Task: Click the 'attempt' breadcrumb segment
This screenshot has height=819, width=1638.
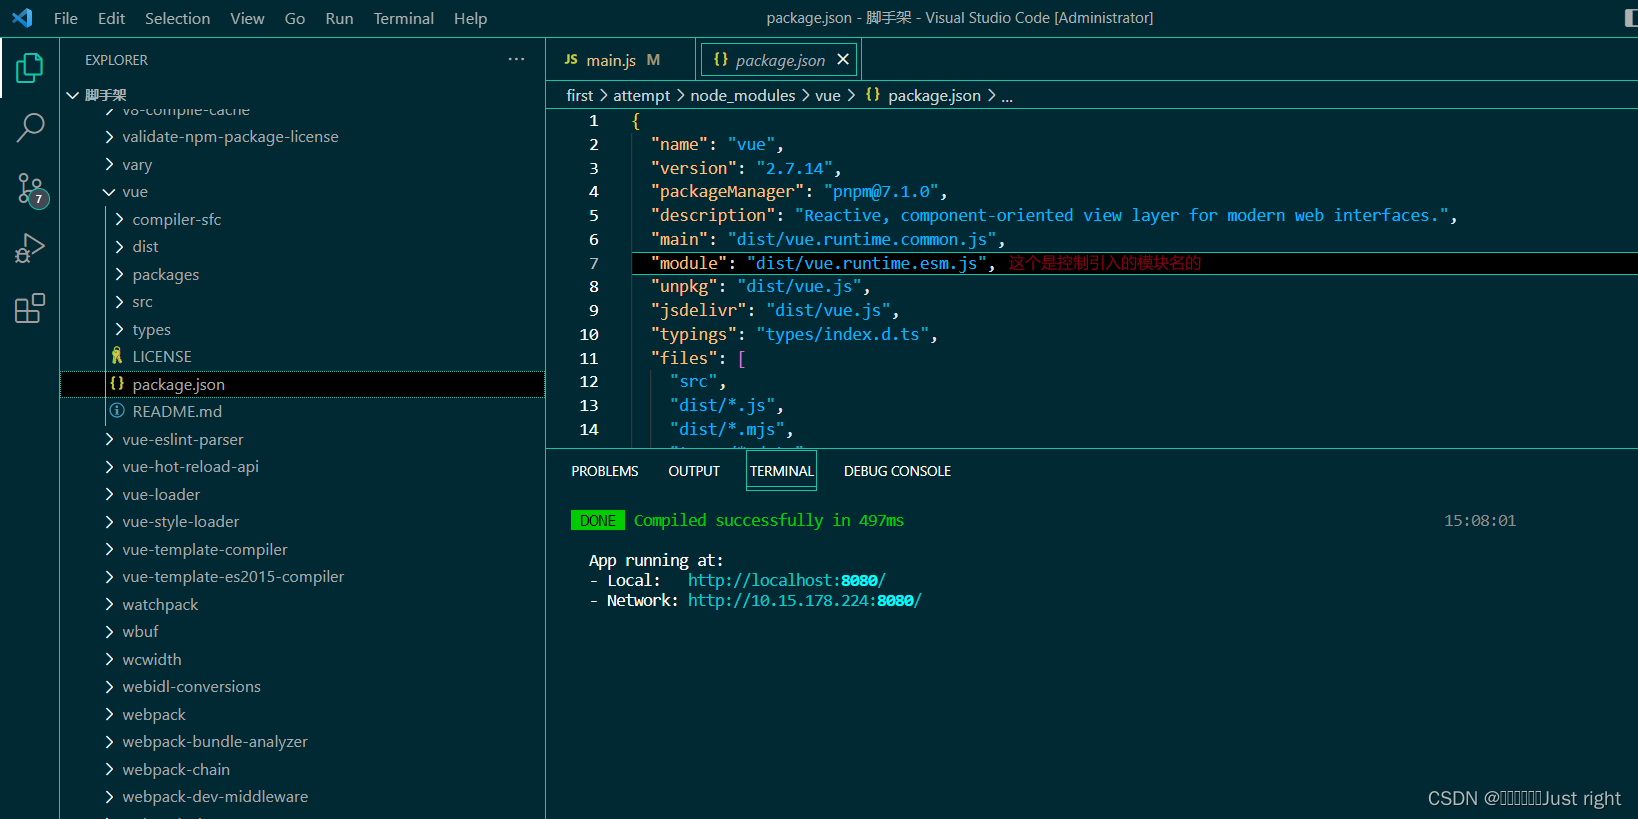Action: tap(641, 95)
